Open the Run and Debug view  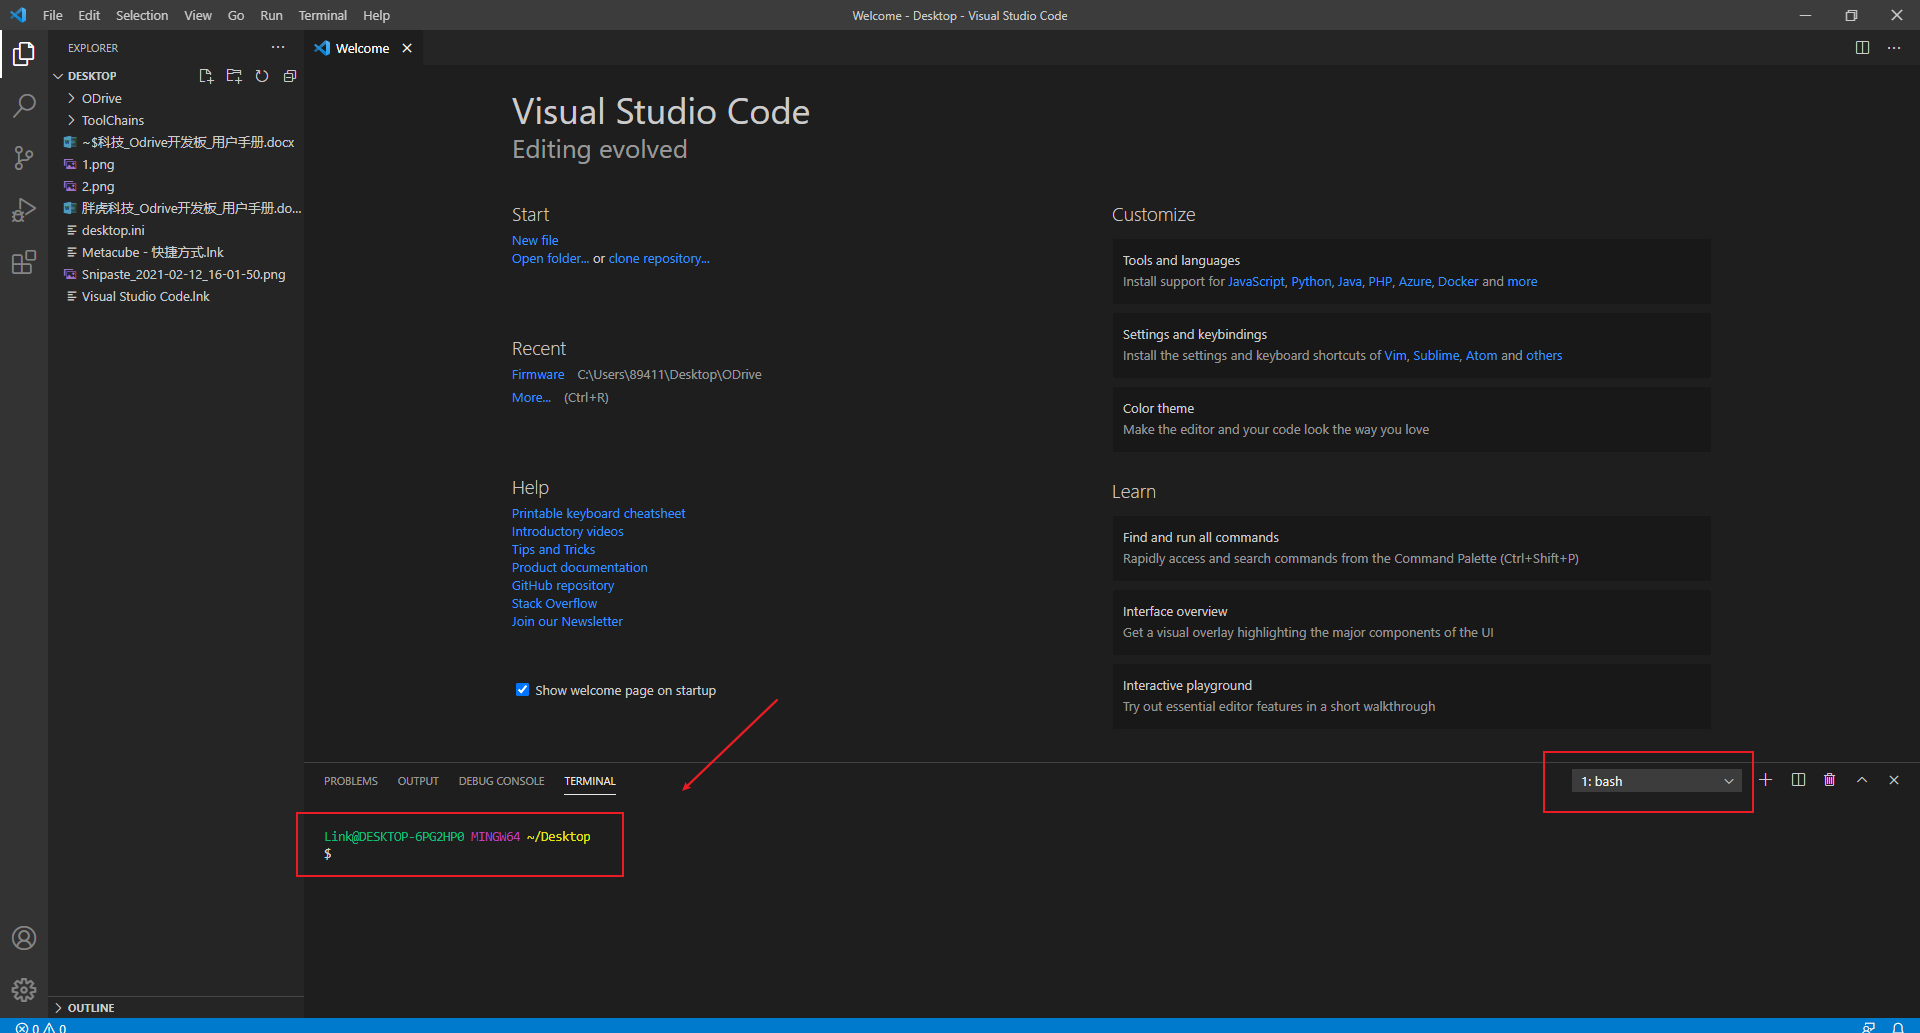click(24, 210)
